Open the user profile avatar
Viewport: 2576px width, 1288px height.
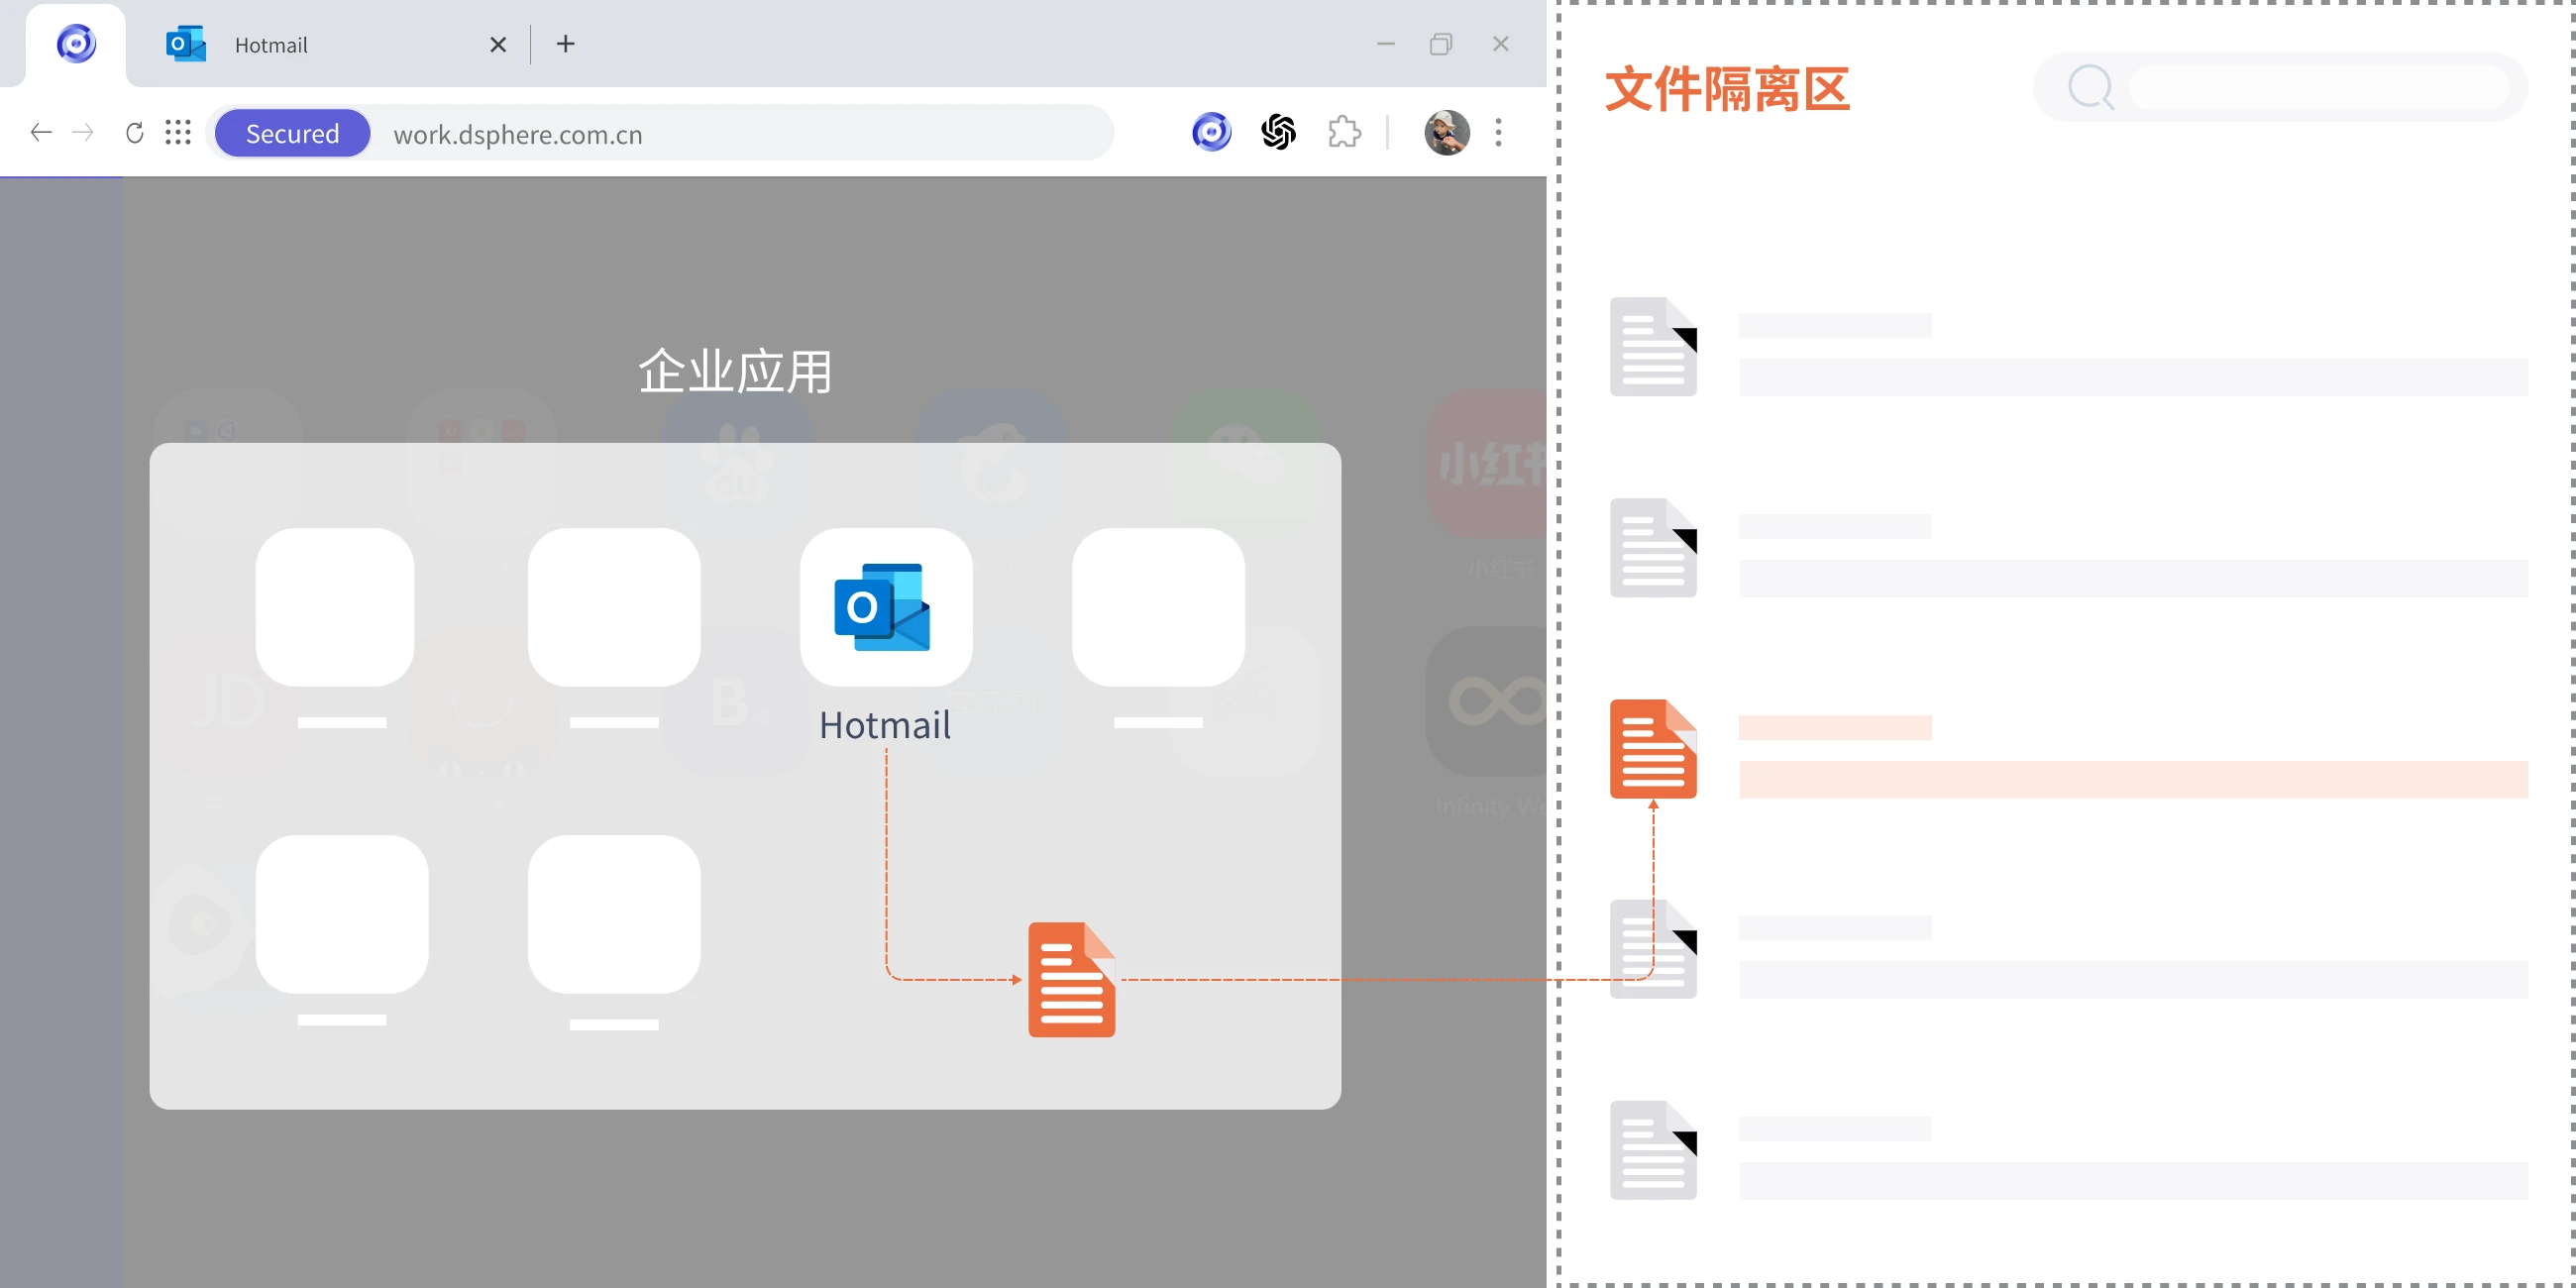click(x=1446, y=132)
